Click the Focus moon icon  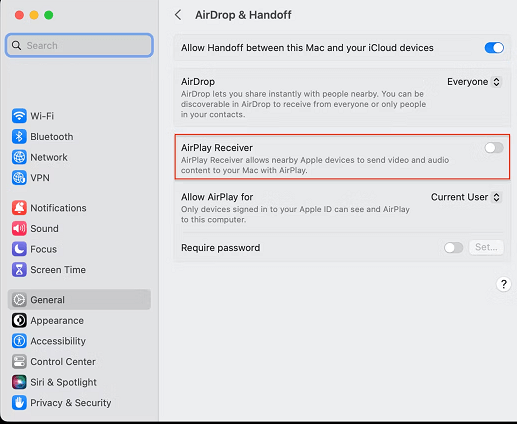[19, 249]
